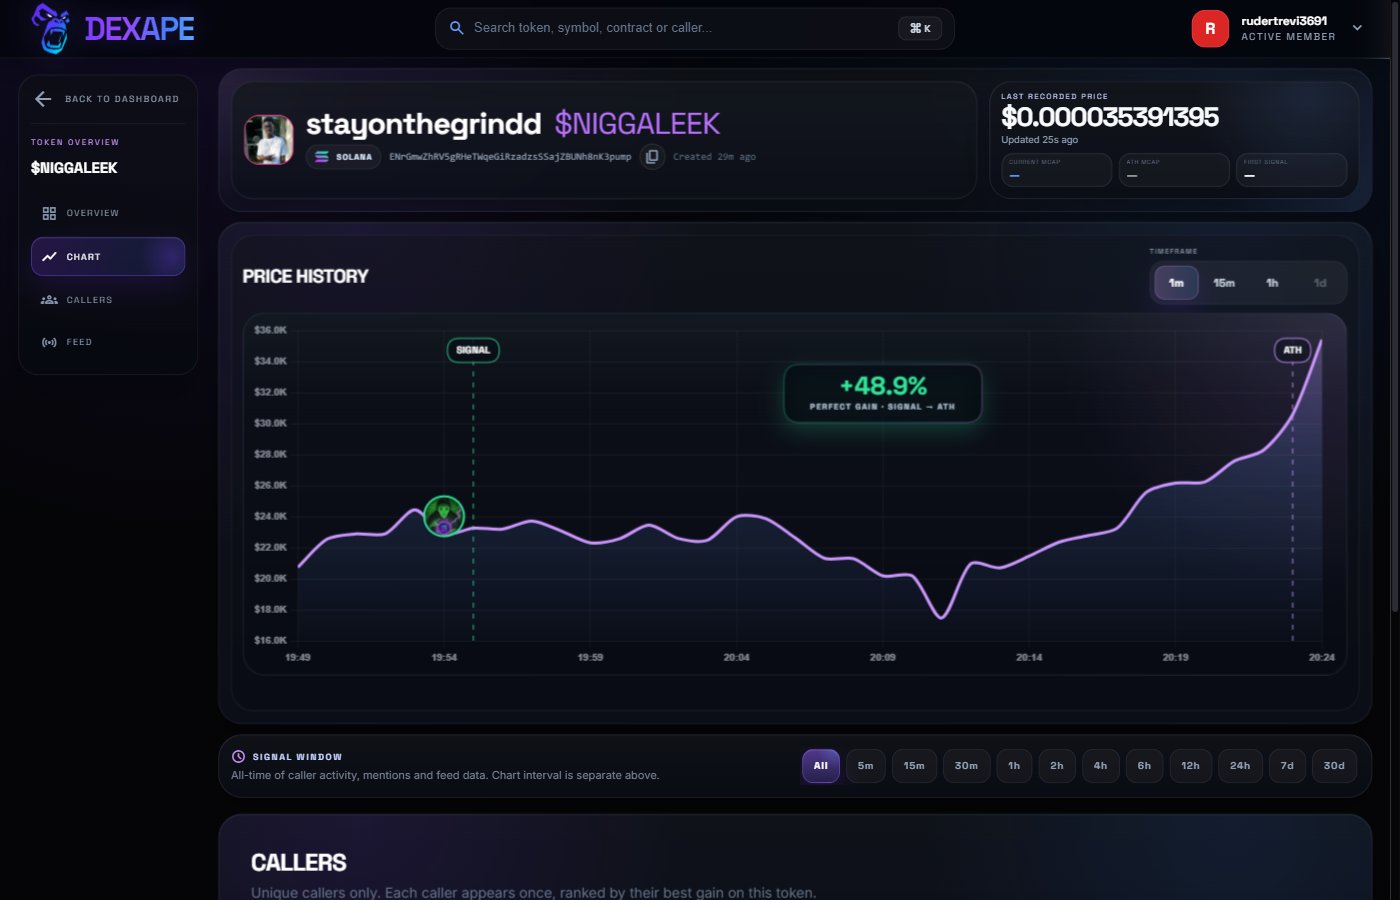
Task: Click the +48.9% perfect gain badge
Action: pos(883,393)
